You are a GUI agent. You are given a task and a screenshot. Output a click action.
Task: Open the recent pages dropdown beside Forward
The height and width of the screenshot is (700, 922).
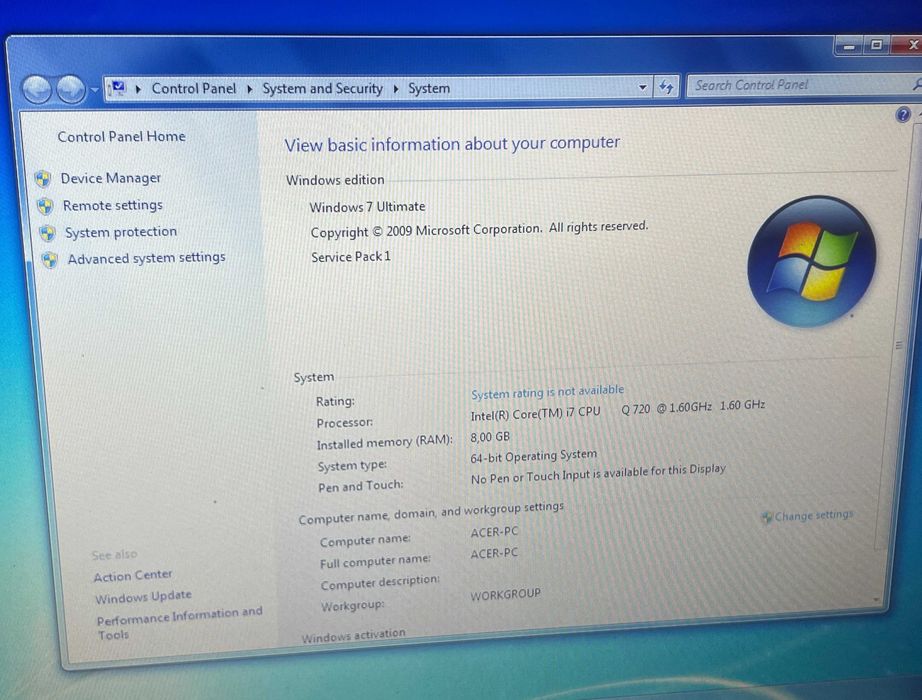94,90
